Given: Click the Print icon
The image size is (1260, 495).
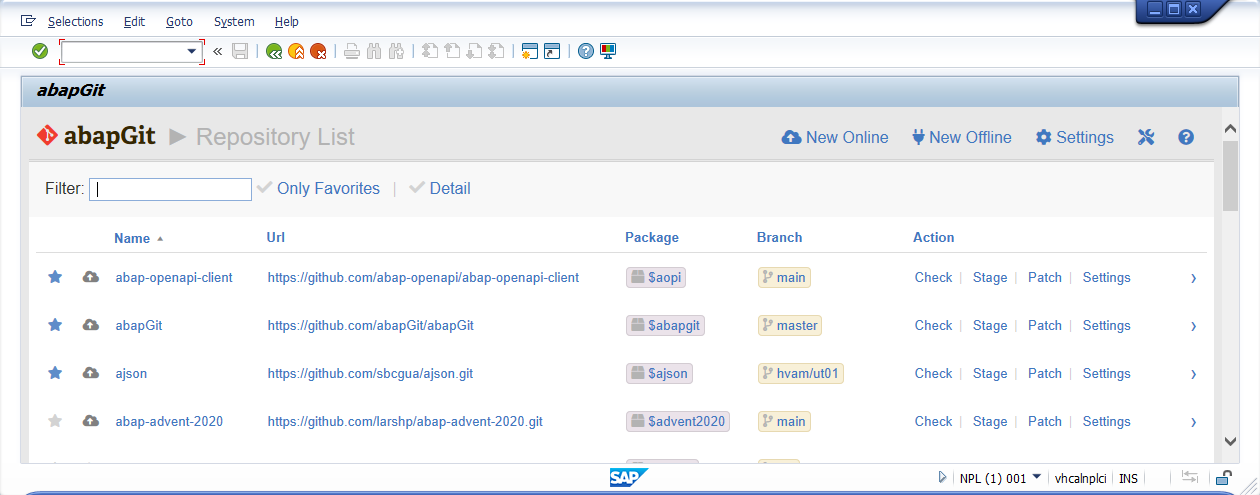Looking at the screenshot, I should [x=352, y=51].
